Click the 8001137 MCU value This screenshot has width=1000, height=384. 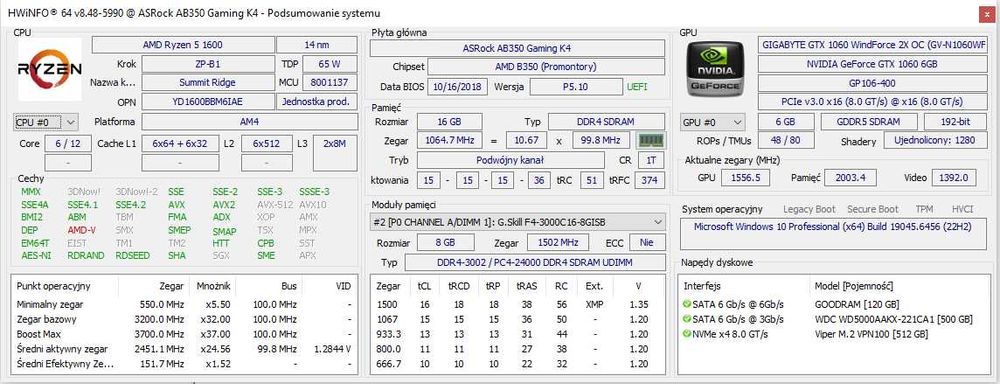point(330,82)
